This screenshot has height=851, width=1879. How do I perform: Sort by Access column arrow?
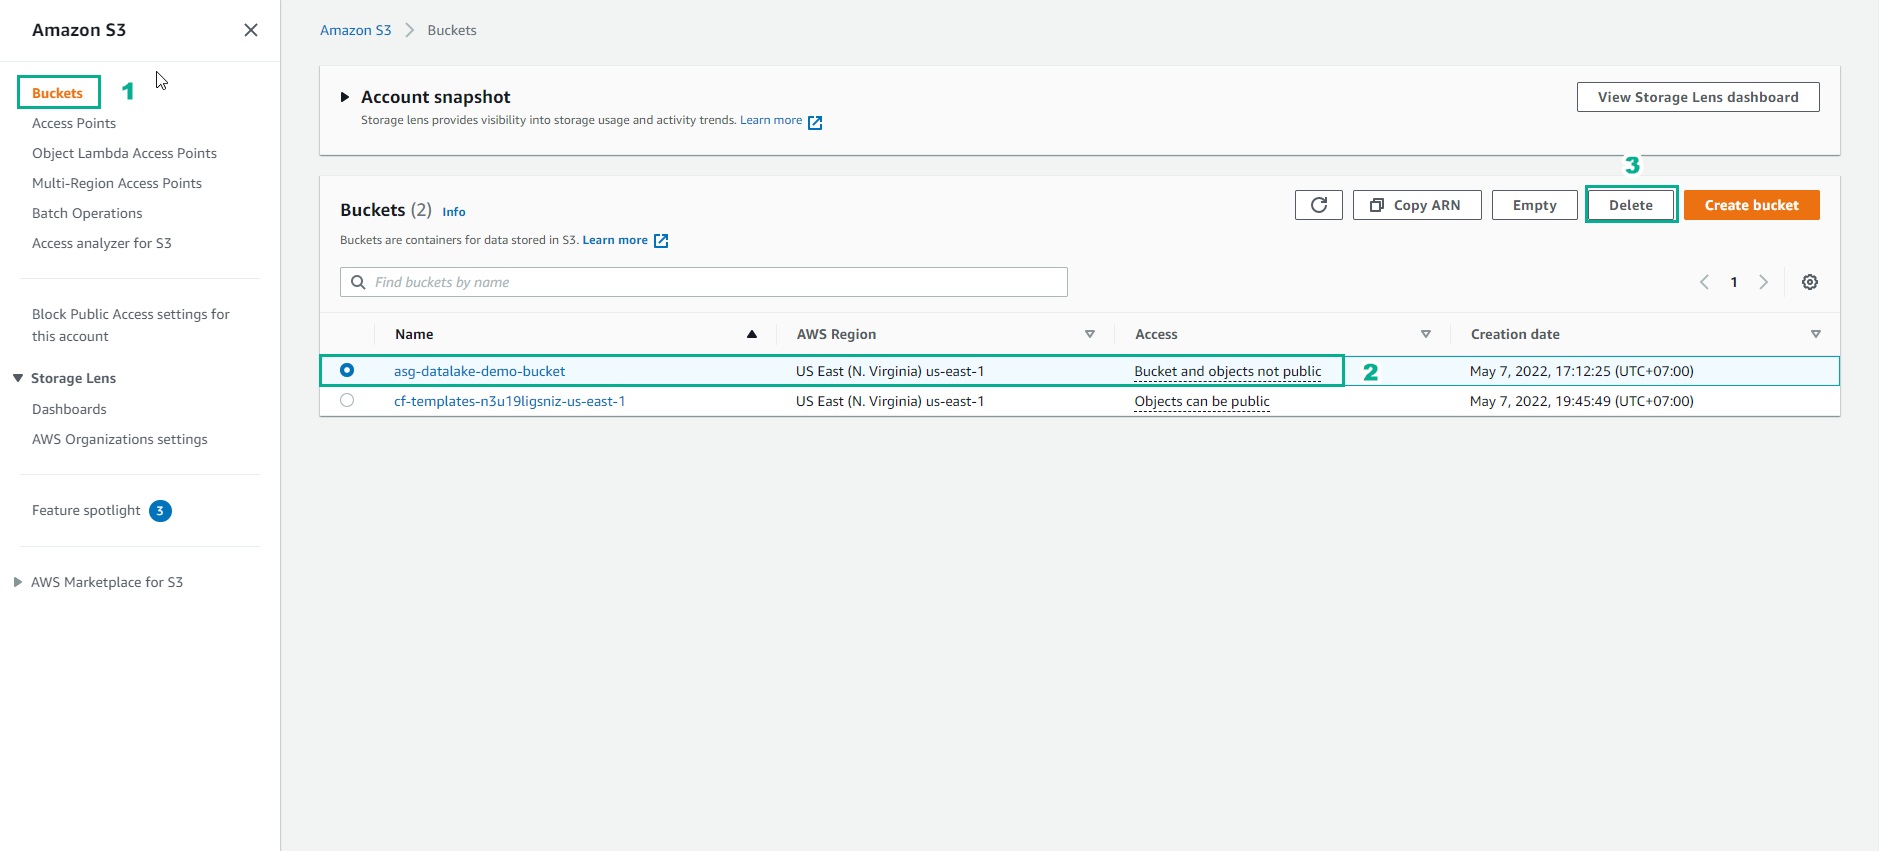(x=1426, y=334)
